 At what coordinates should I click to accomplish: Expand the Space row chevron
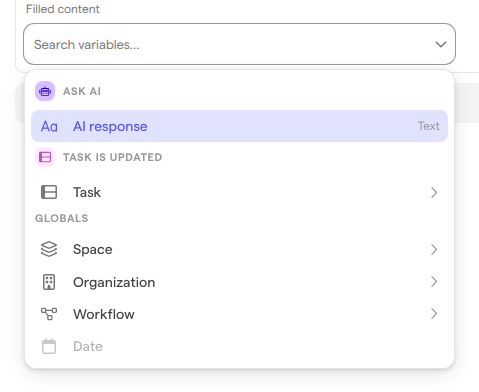coord(434,249)
